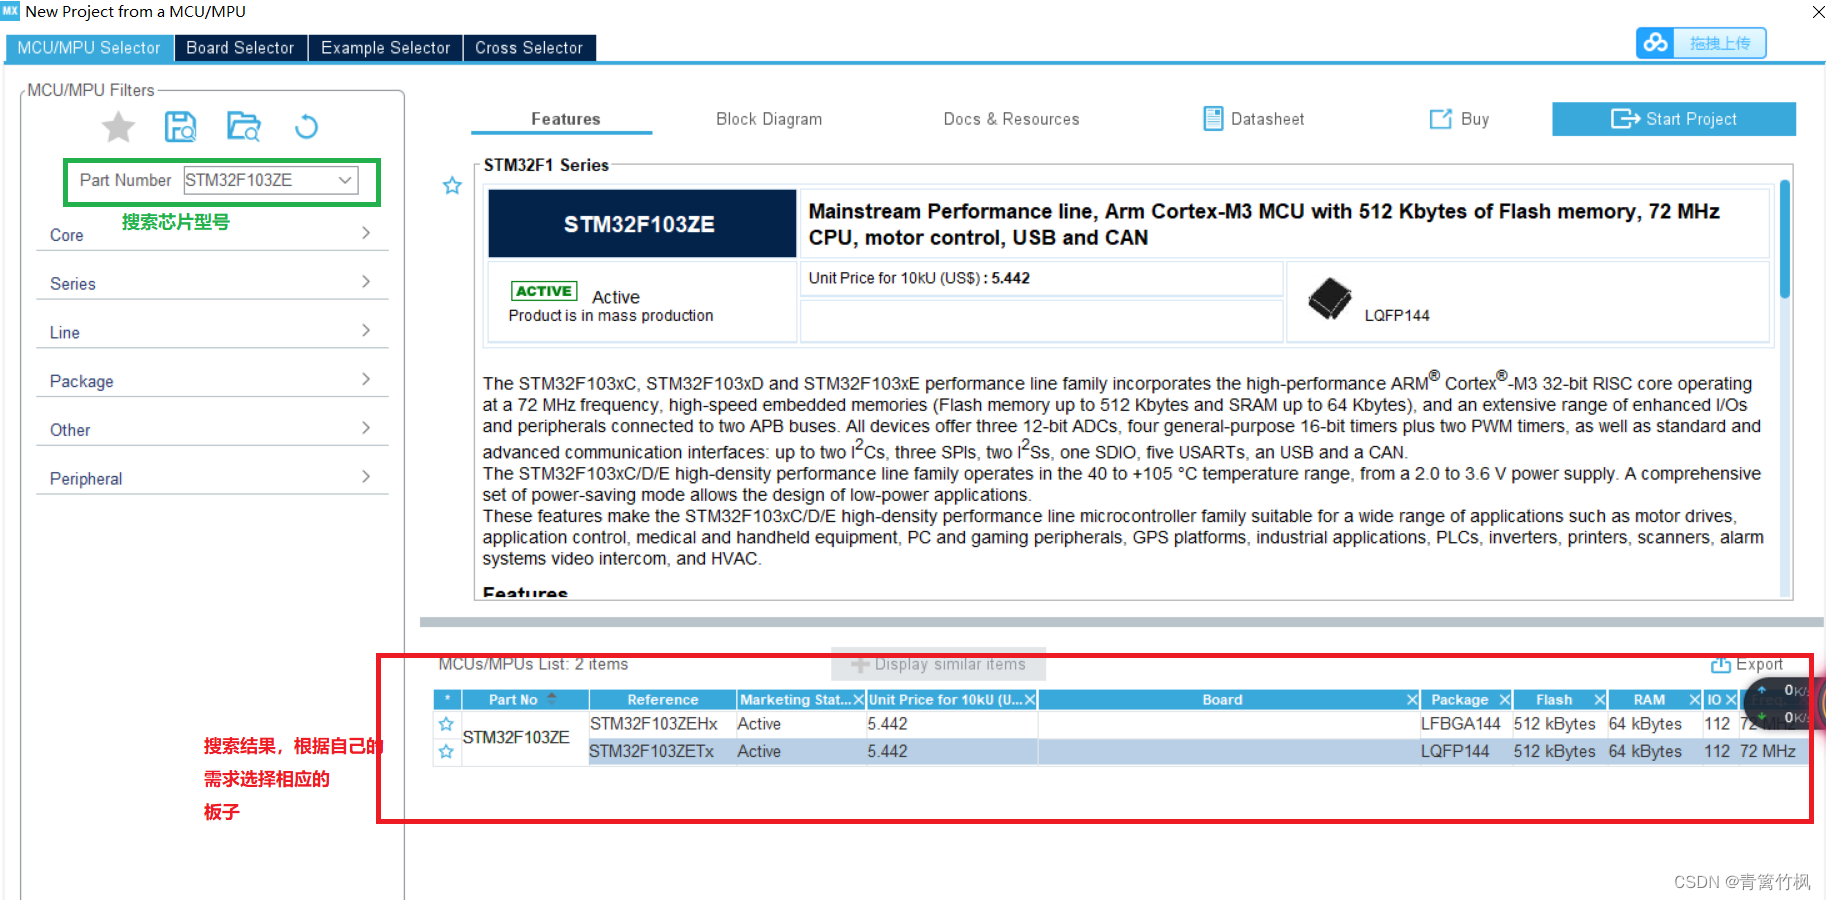Switch to Cross Selector tab
Viewport: 1826px width, 900px height.
(x=529, y=48)
